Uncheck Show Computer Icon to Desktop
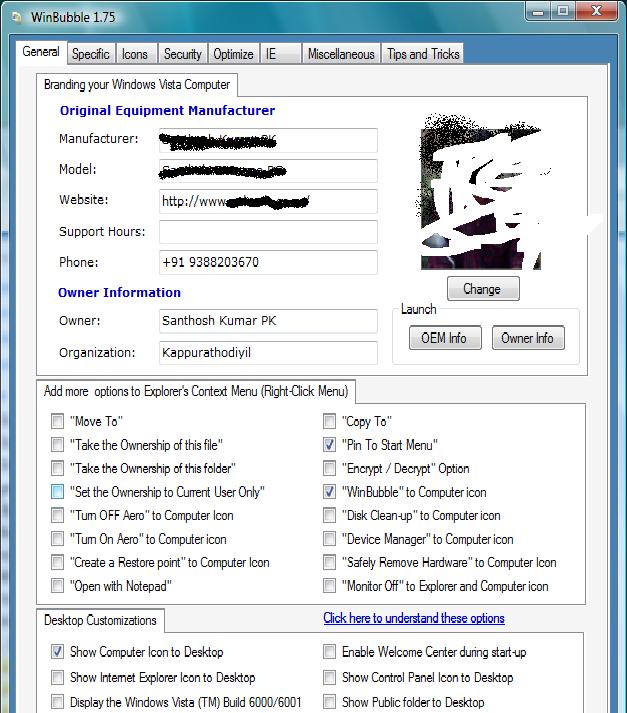Viewport: 627px width, 713px height. coord(57,652)
